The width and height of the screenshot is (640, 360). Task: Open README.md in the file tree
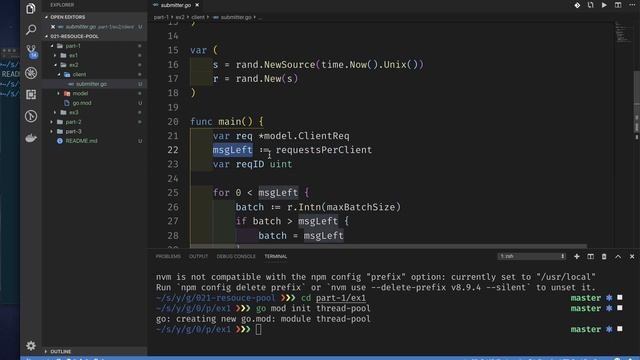click(x=82, y=141)
